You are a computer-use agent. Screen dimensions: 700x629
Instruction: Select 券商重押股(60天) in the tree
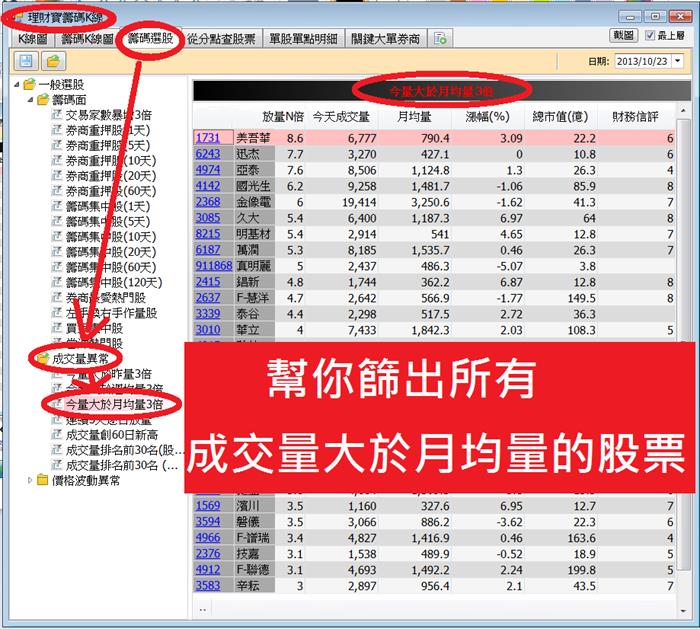pyautogui.click(x=111, y=191)
